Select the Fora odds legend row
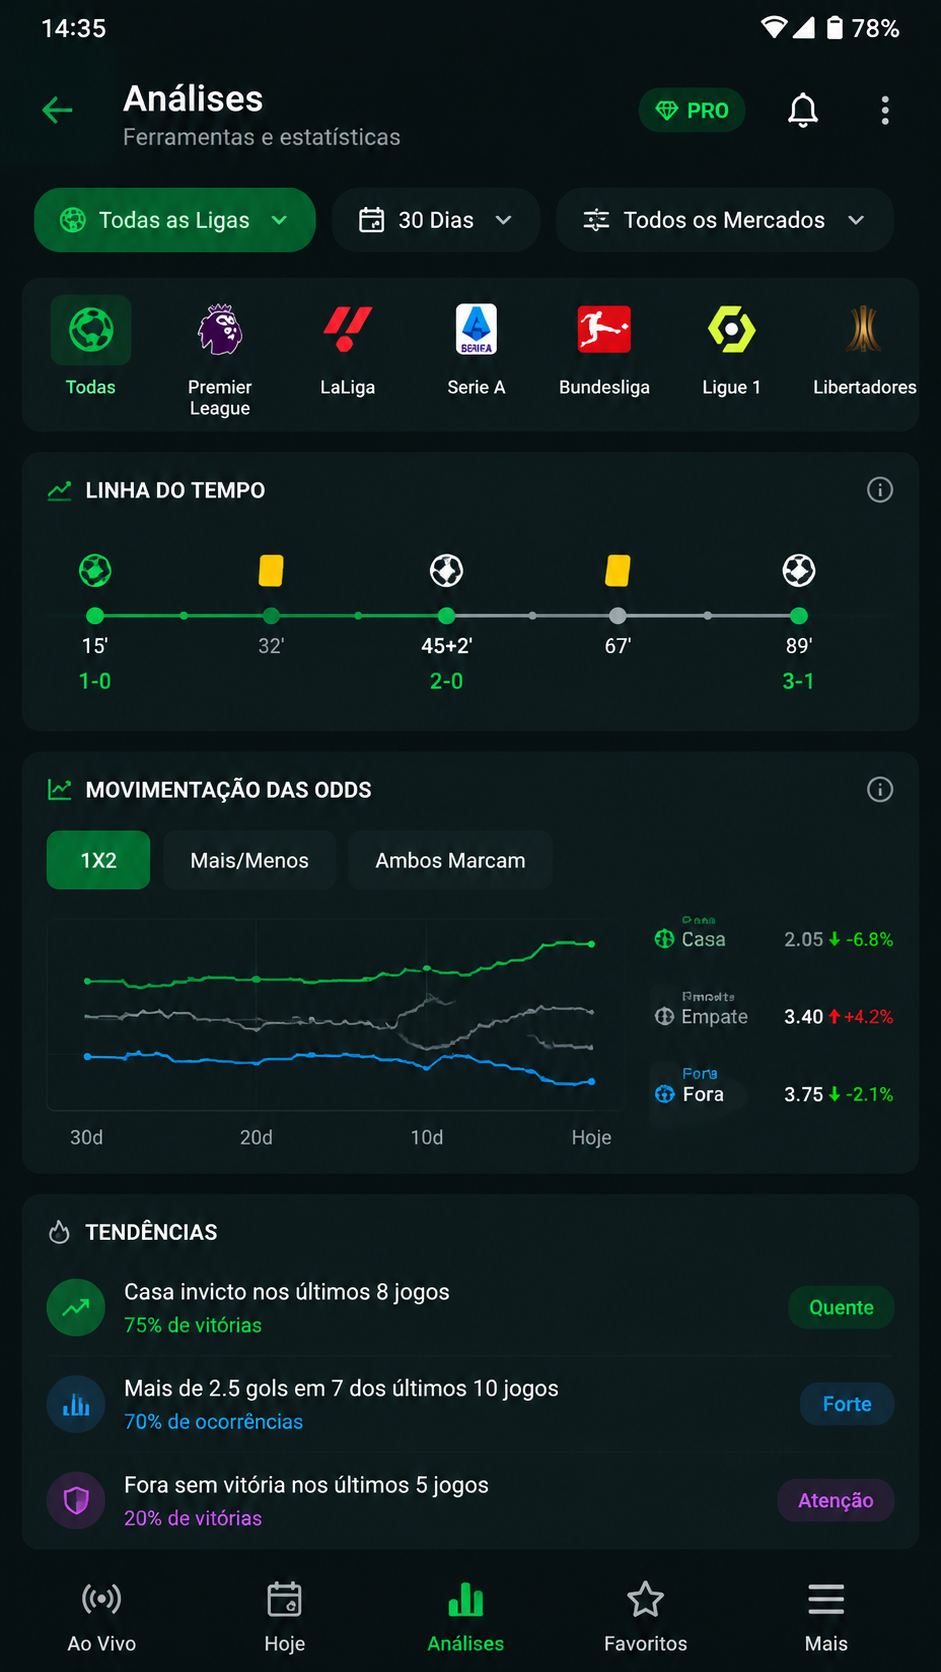This screenshot has height=1672, width=941. pyautogui.click(x=773, y=1094)
